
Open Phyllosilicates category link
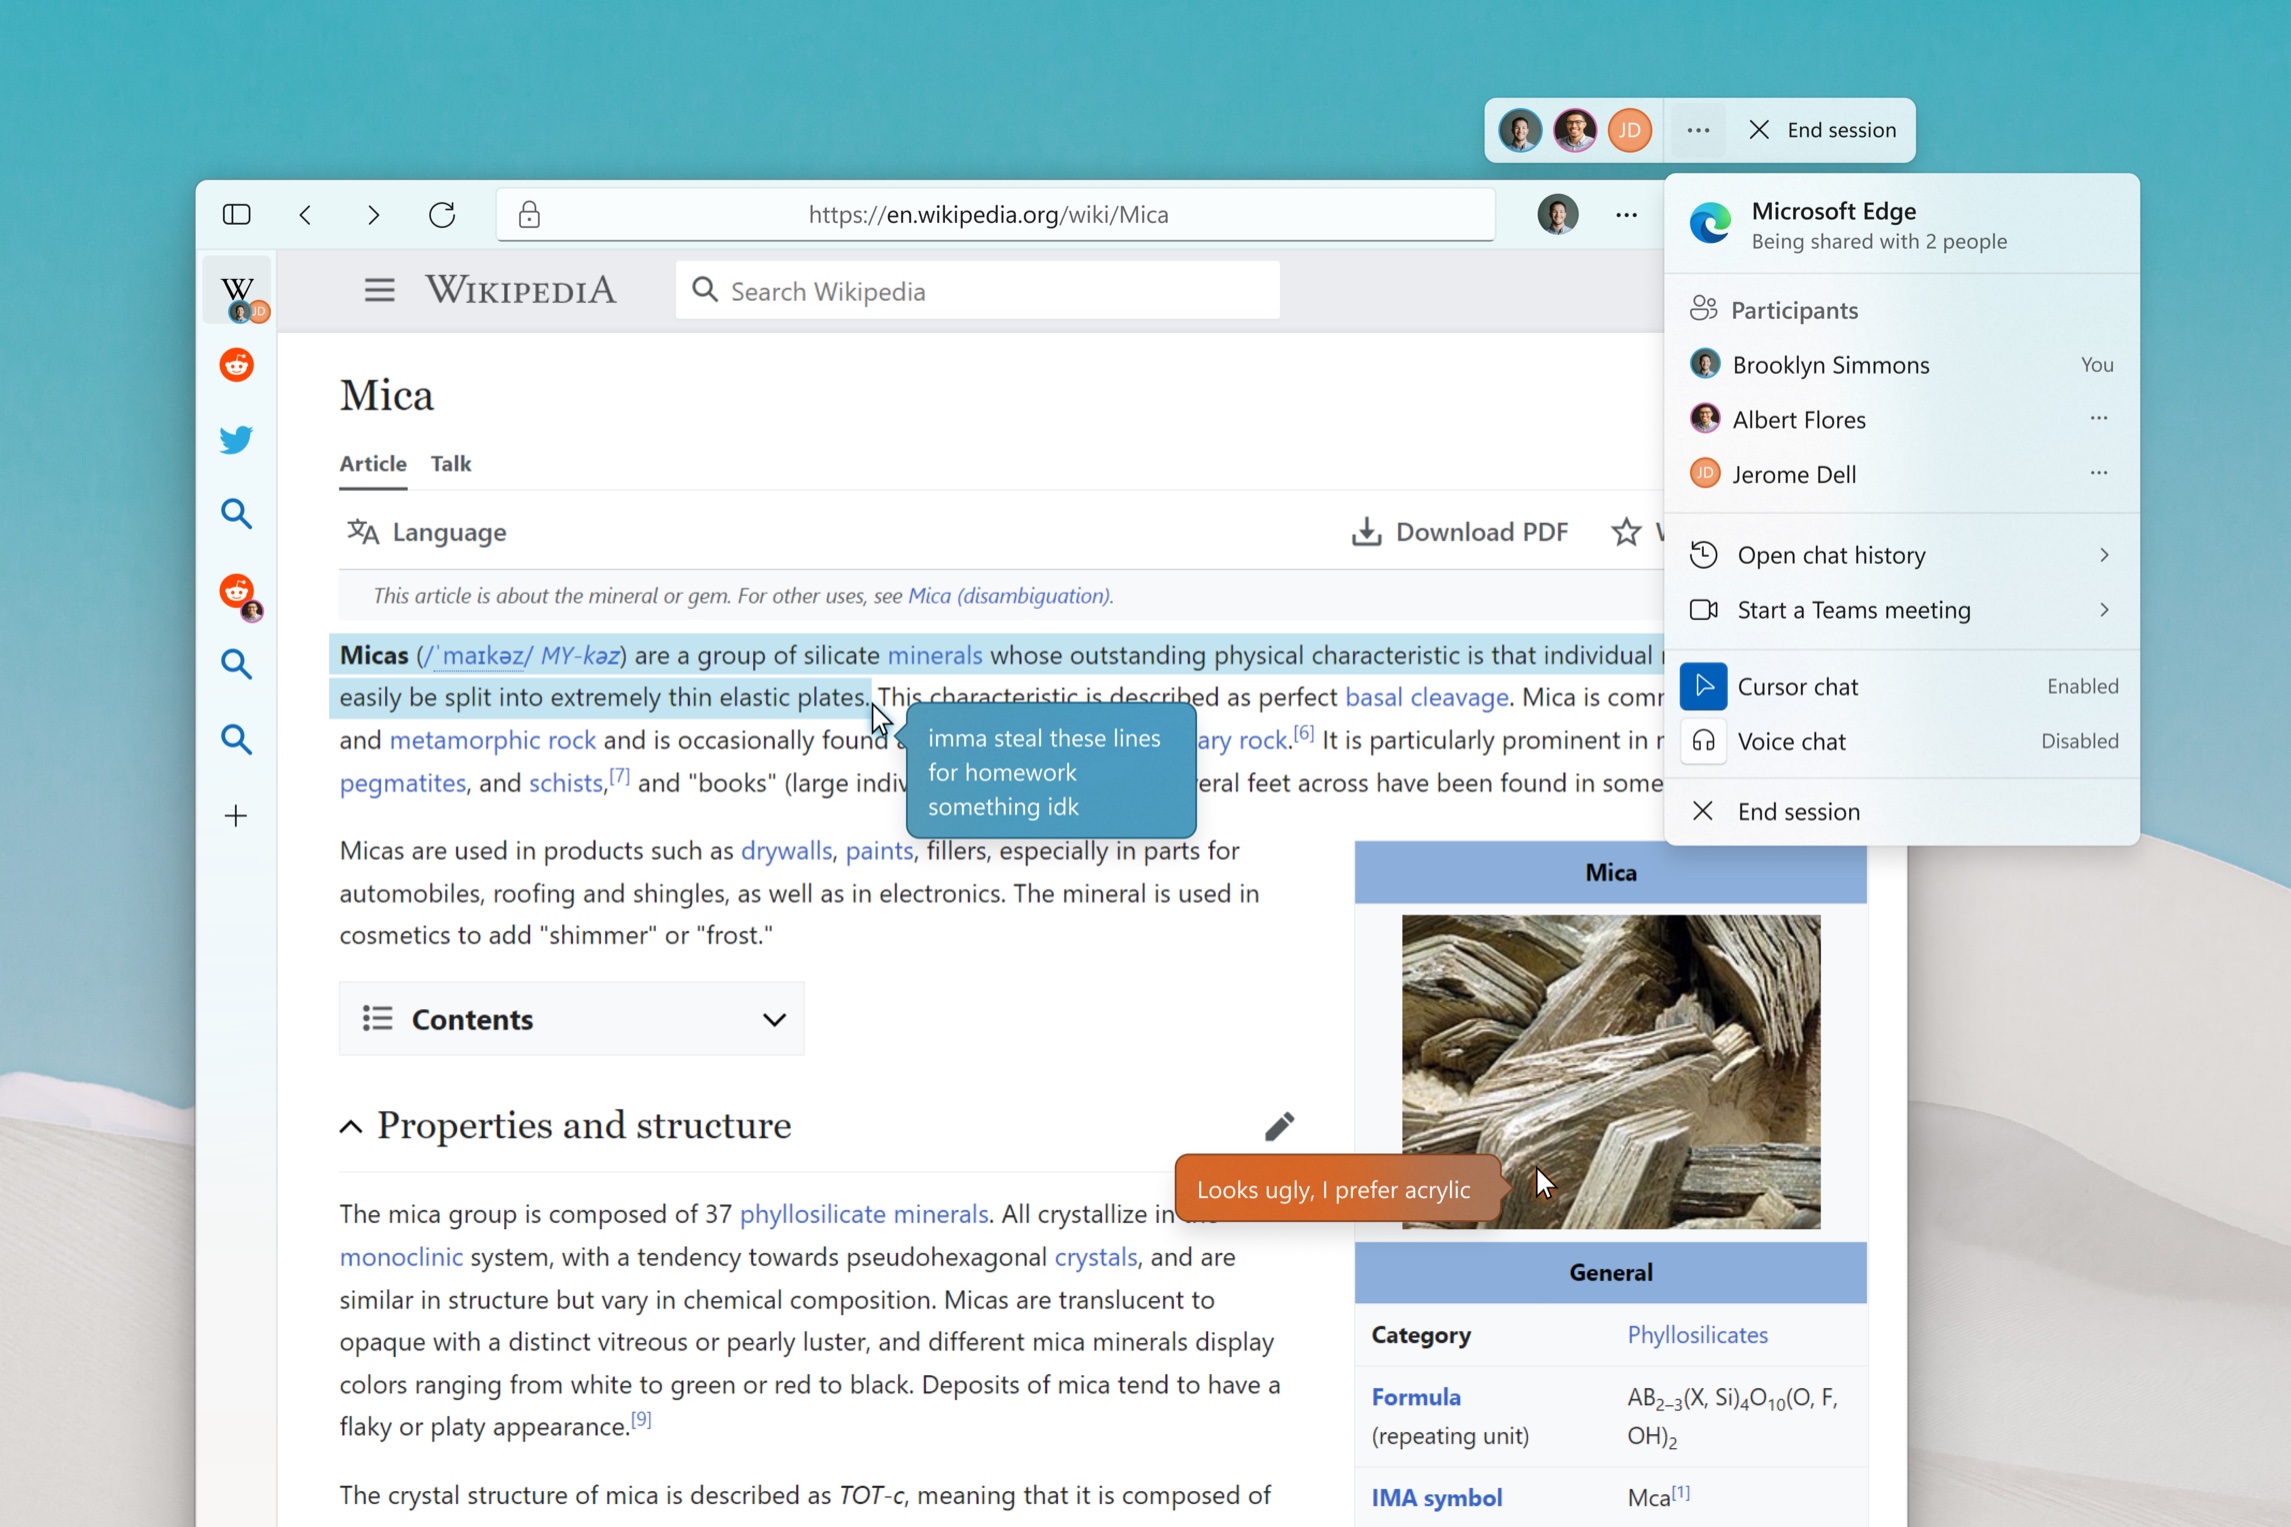[x=1697, y=1335]
